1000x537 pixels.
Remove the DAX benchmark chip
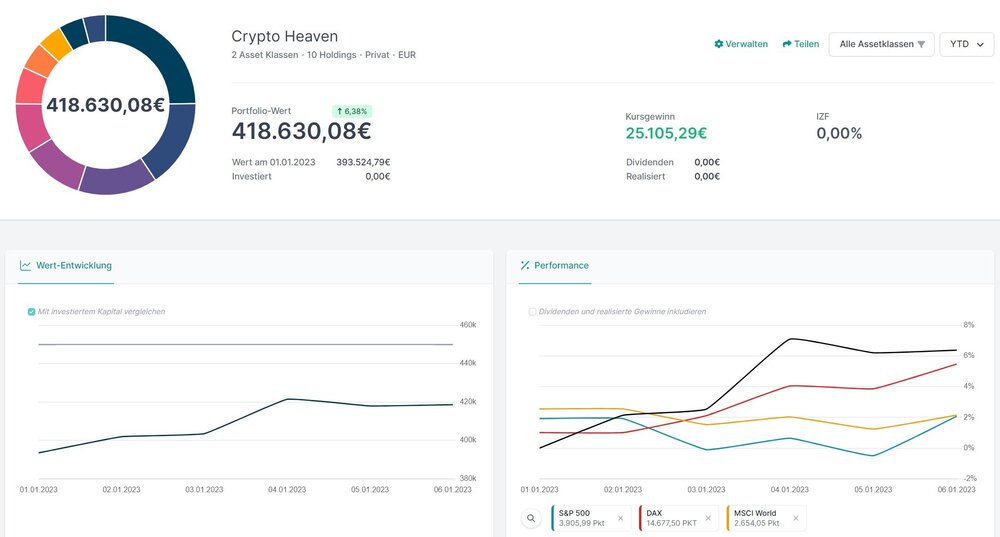click(x=708, y=518)
